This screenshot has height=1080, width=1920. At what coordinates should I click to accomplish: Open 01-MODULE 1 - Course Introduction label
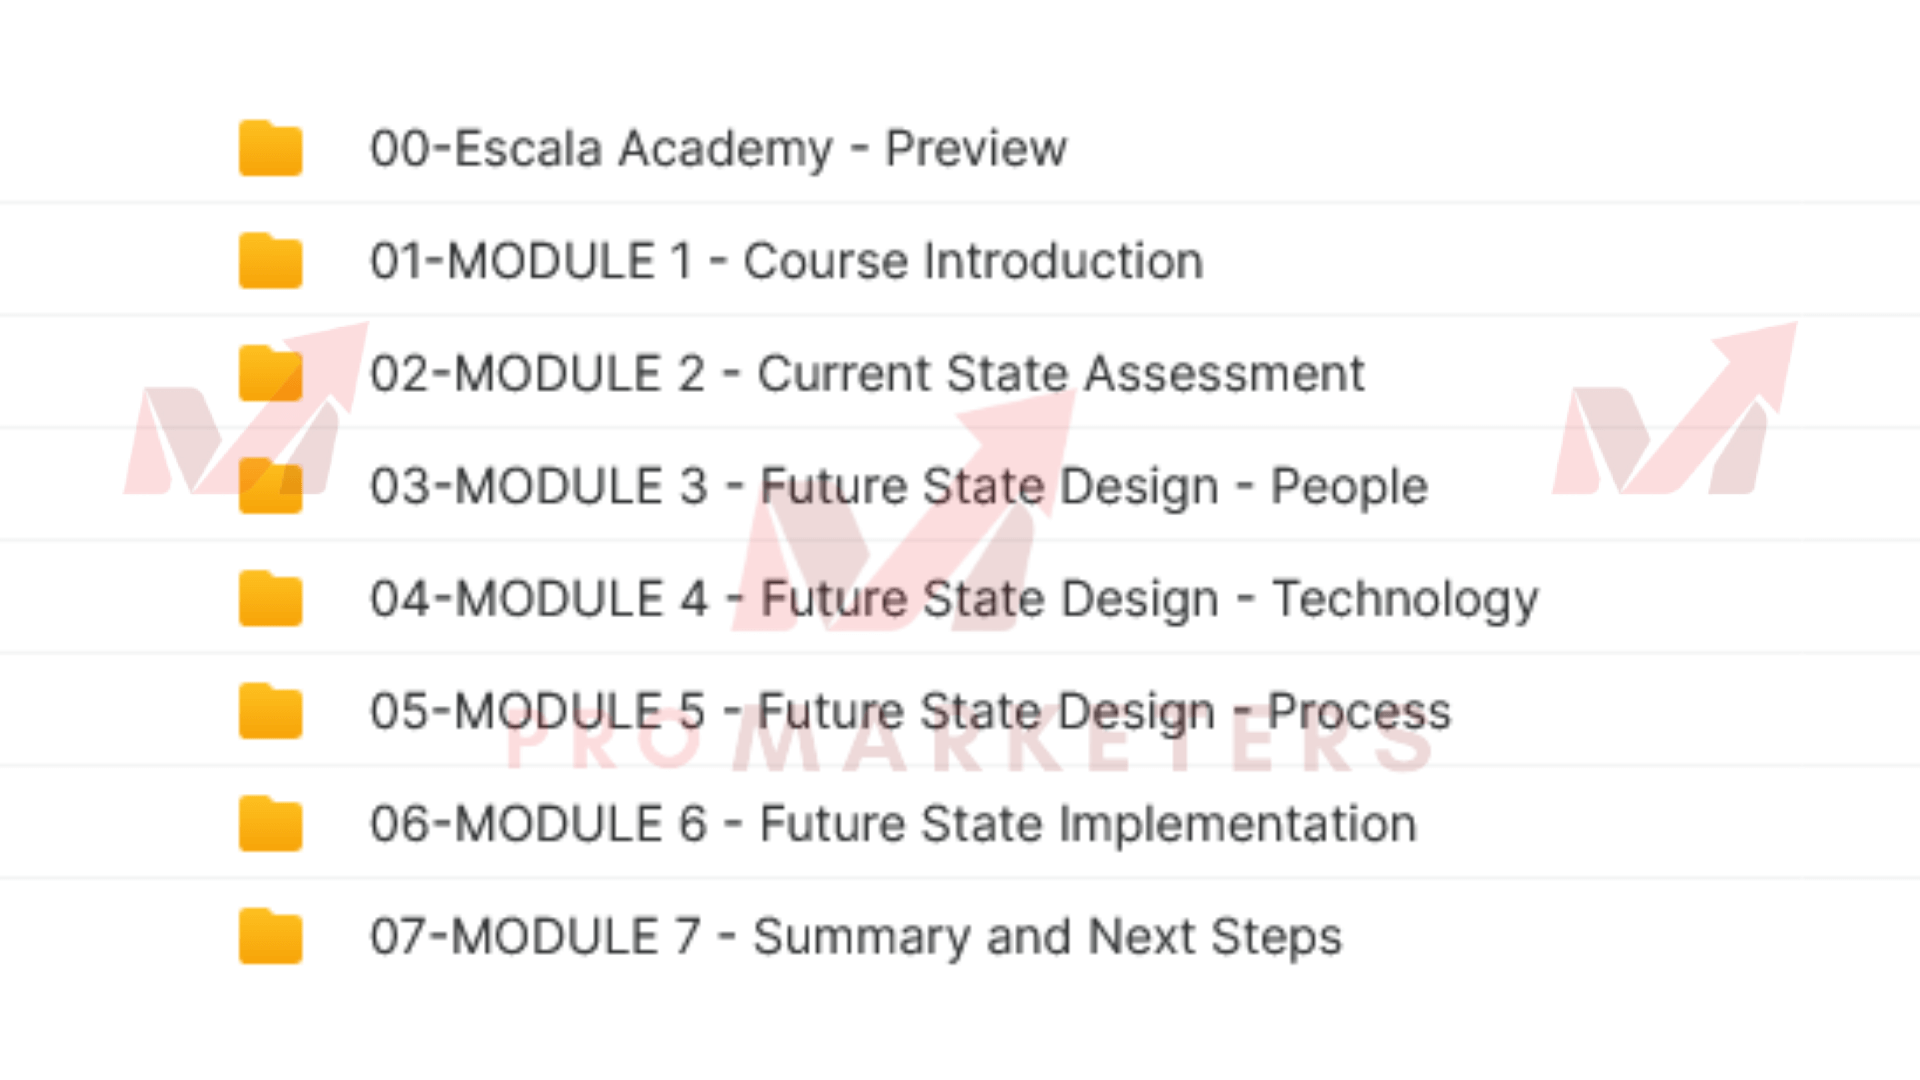(786, 261)
